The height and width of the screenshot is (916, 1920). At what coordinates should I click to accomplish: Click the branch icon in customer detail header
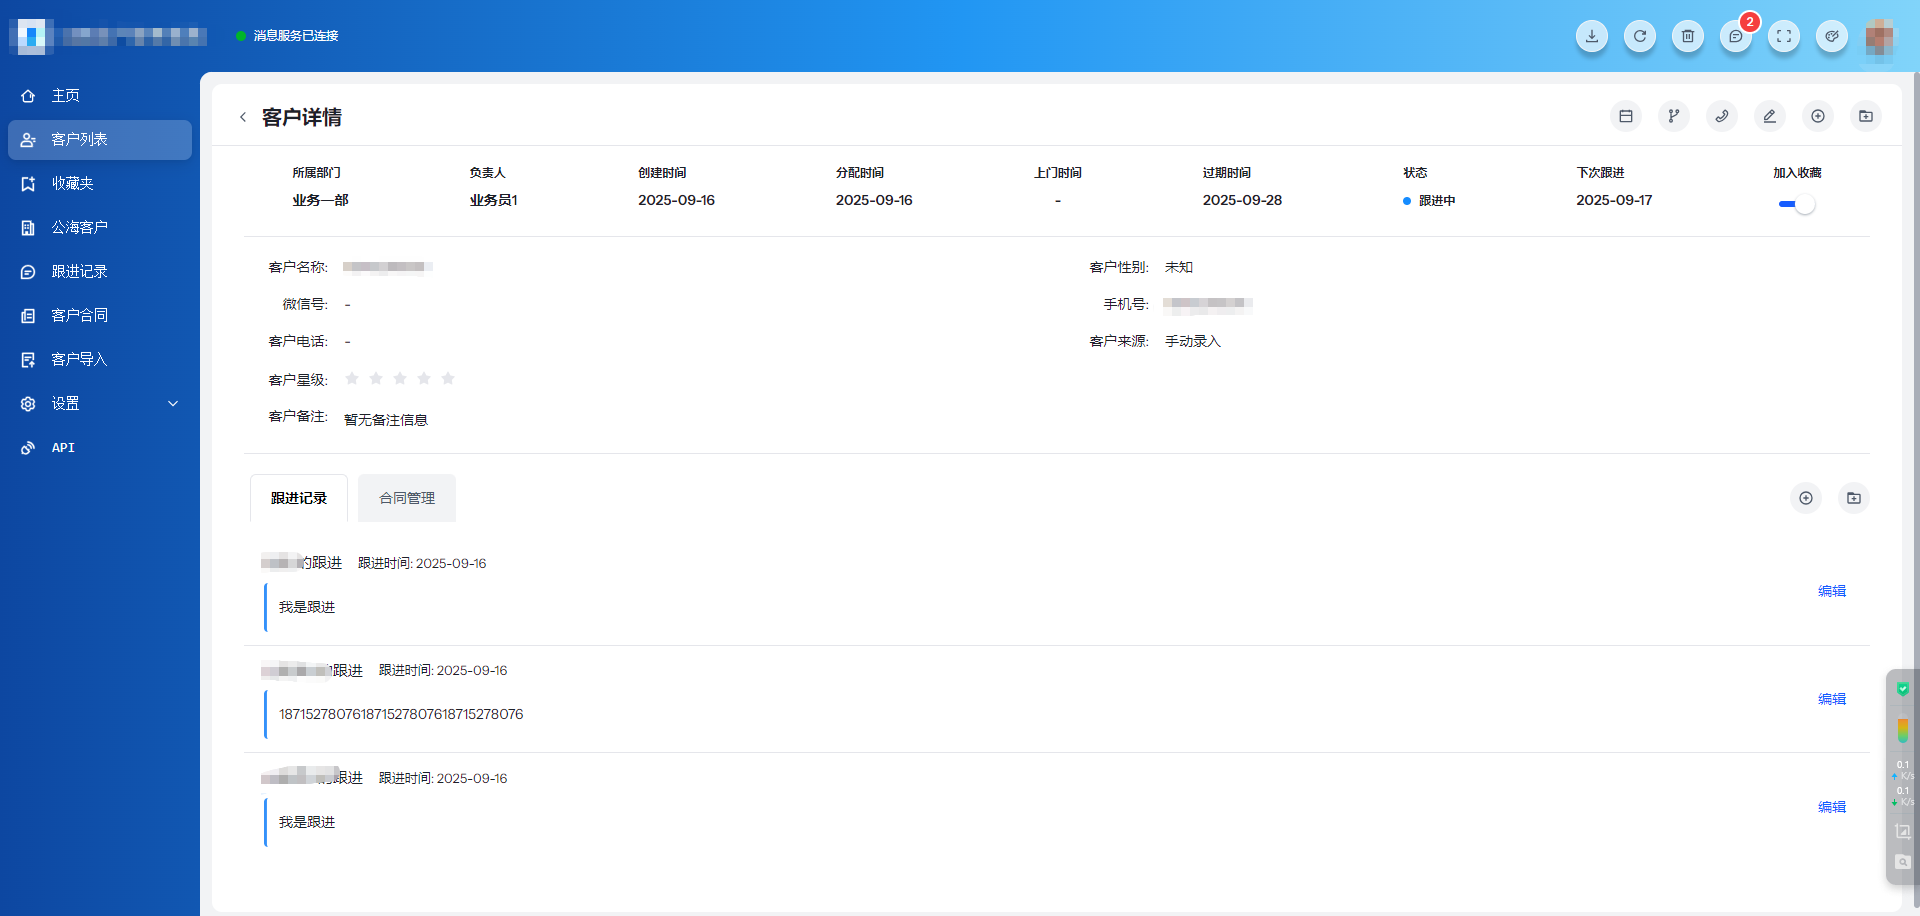[x=1674, y=116]
